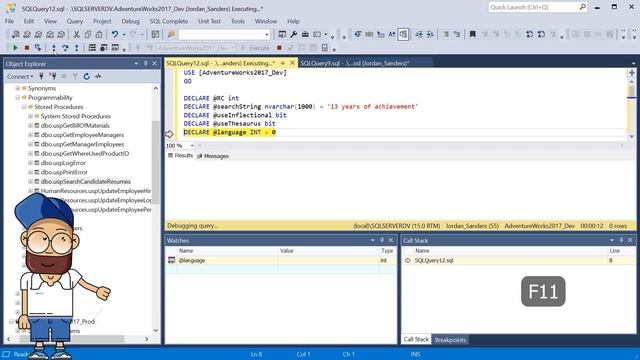Click the connect plug icon in Object Explorer

coord(41,76)
